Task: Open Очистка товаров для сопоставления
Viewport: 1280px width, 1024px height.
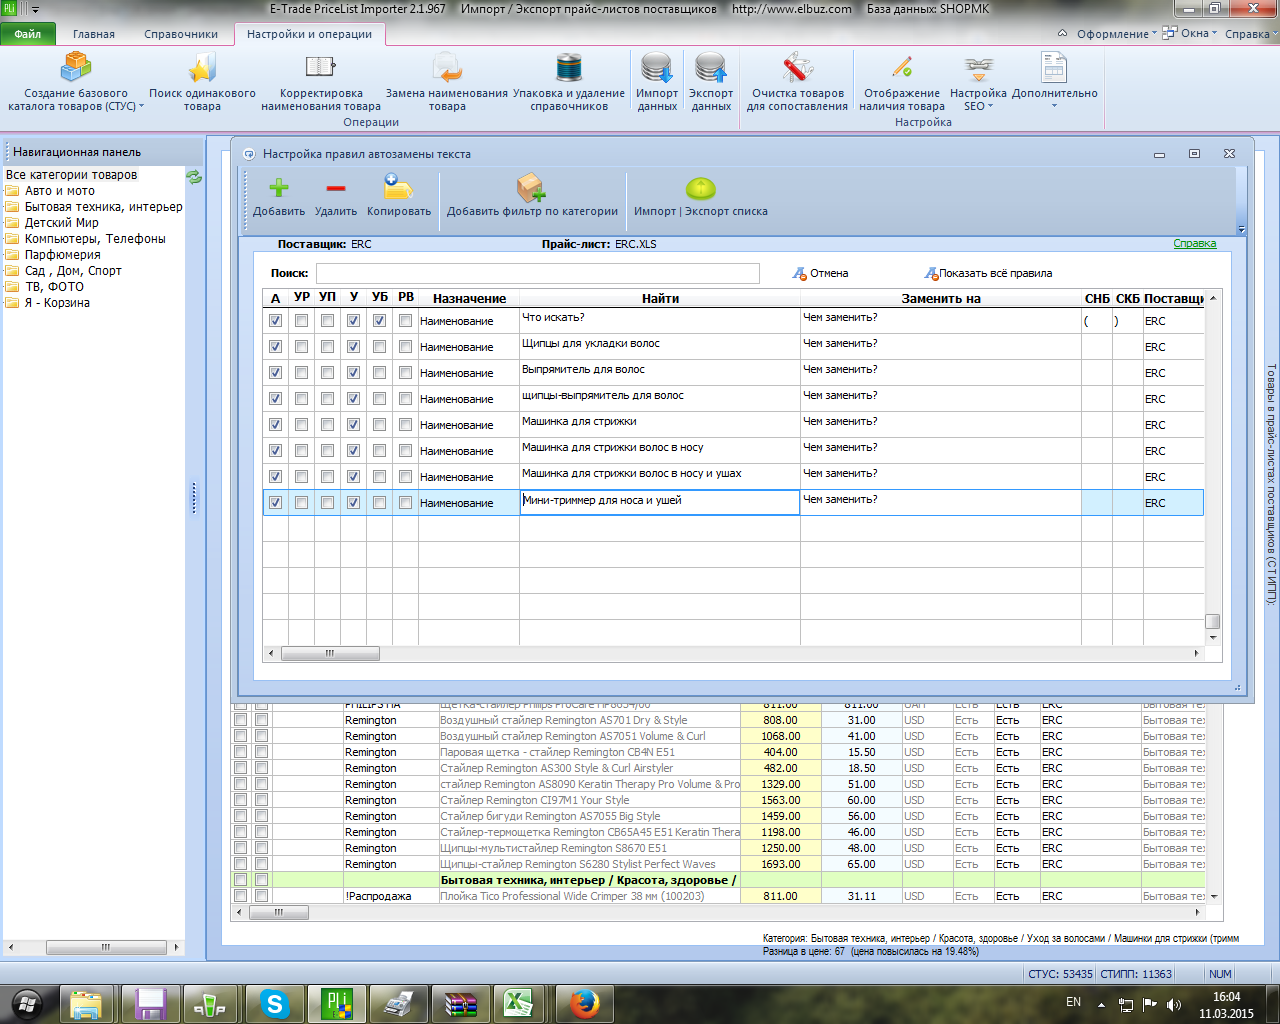Action: click(x=797, y=82)
